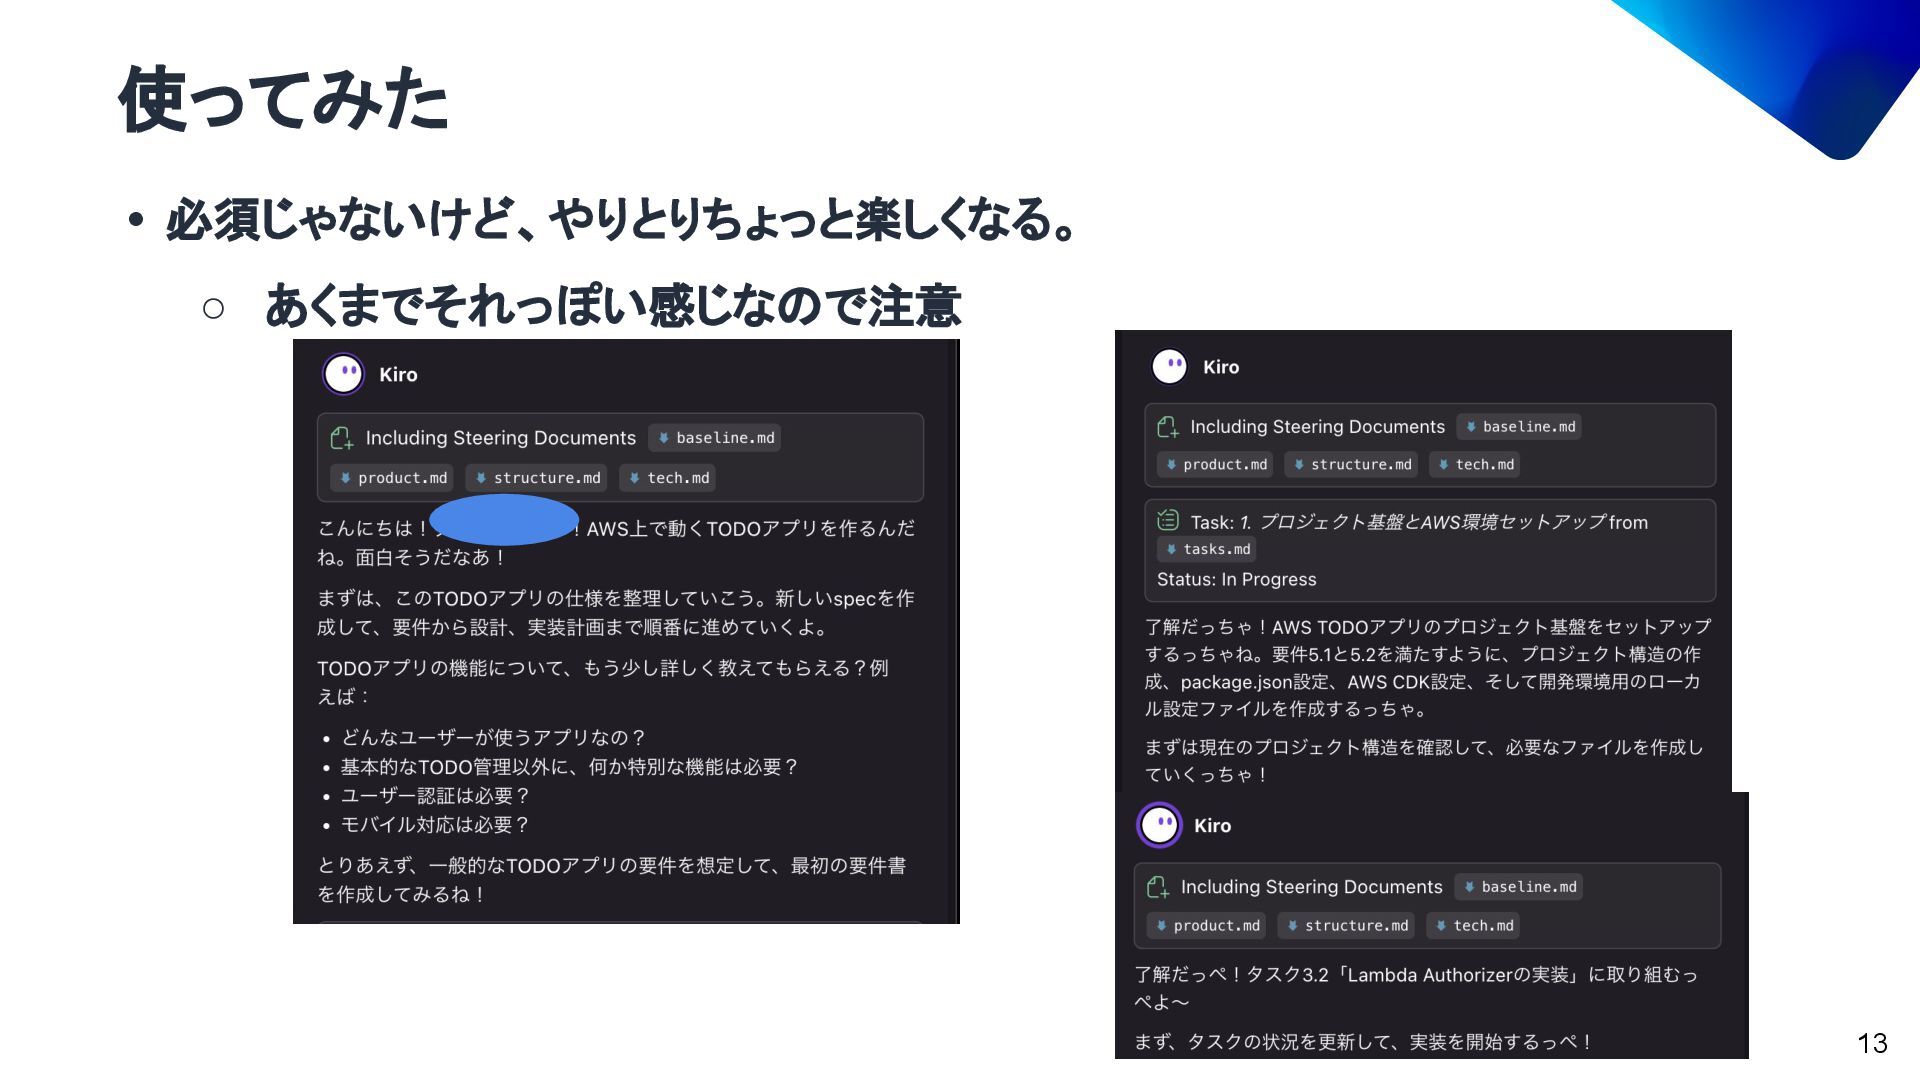Click the blue oval covering the name
Image resolution: width=1920 pixels, height=1080 pixels.
pyautogui.click(x=504, y=520)
